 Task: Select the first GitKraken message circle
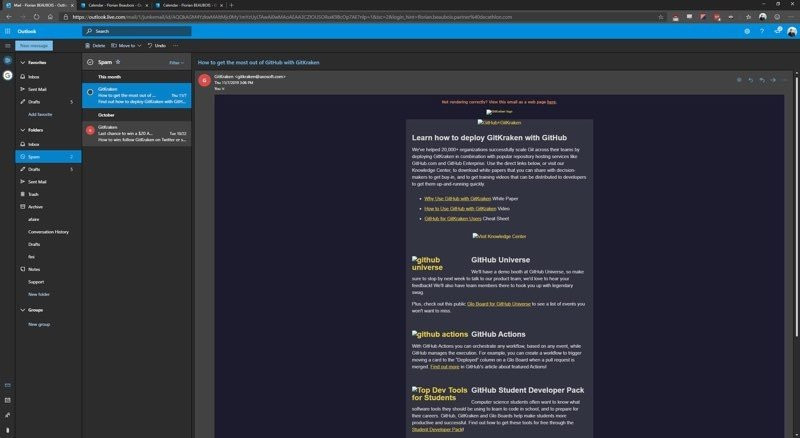(x=90, y=92)
